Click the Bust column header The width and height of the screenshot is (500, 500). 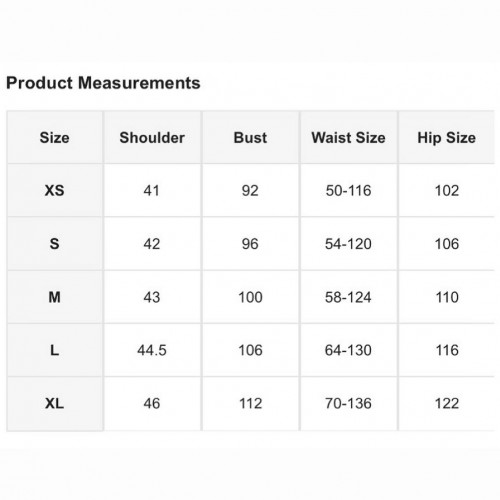(x=250, y=138)
